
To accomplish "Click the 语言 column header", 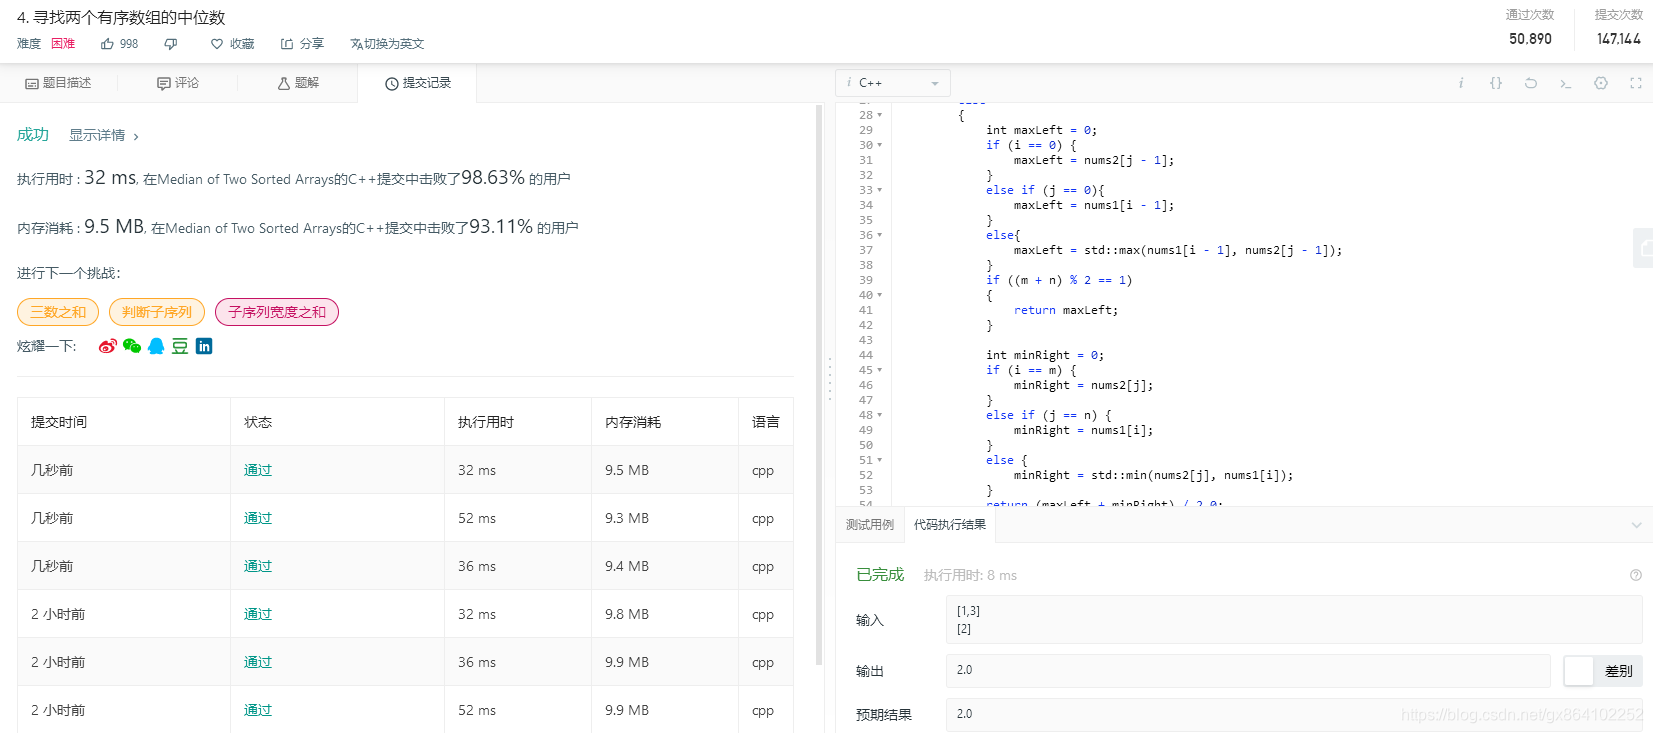I will click(x=766, y=422).
